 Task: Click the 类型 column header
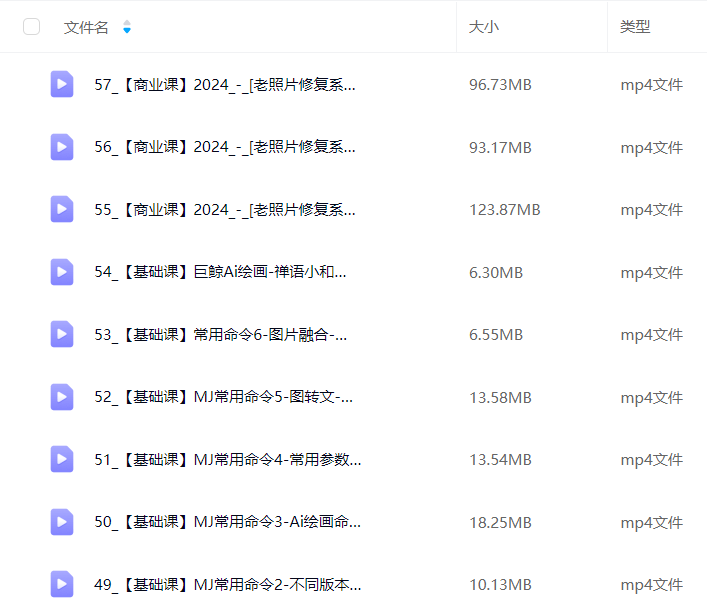[x=635, y=27]
